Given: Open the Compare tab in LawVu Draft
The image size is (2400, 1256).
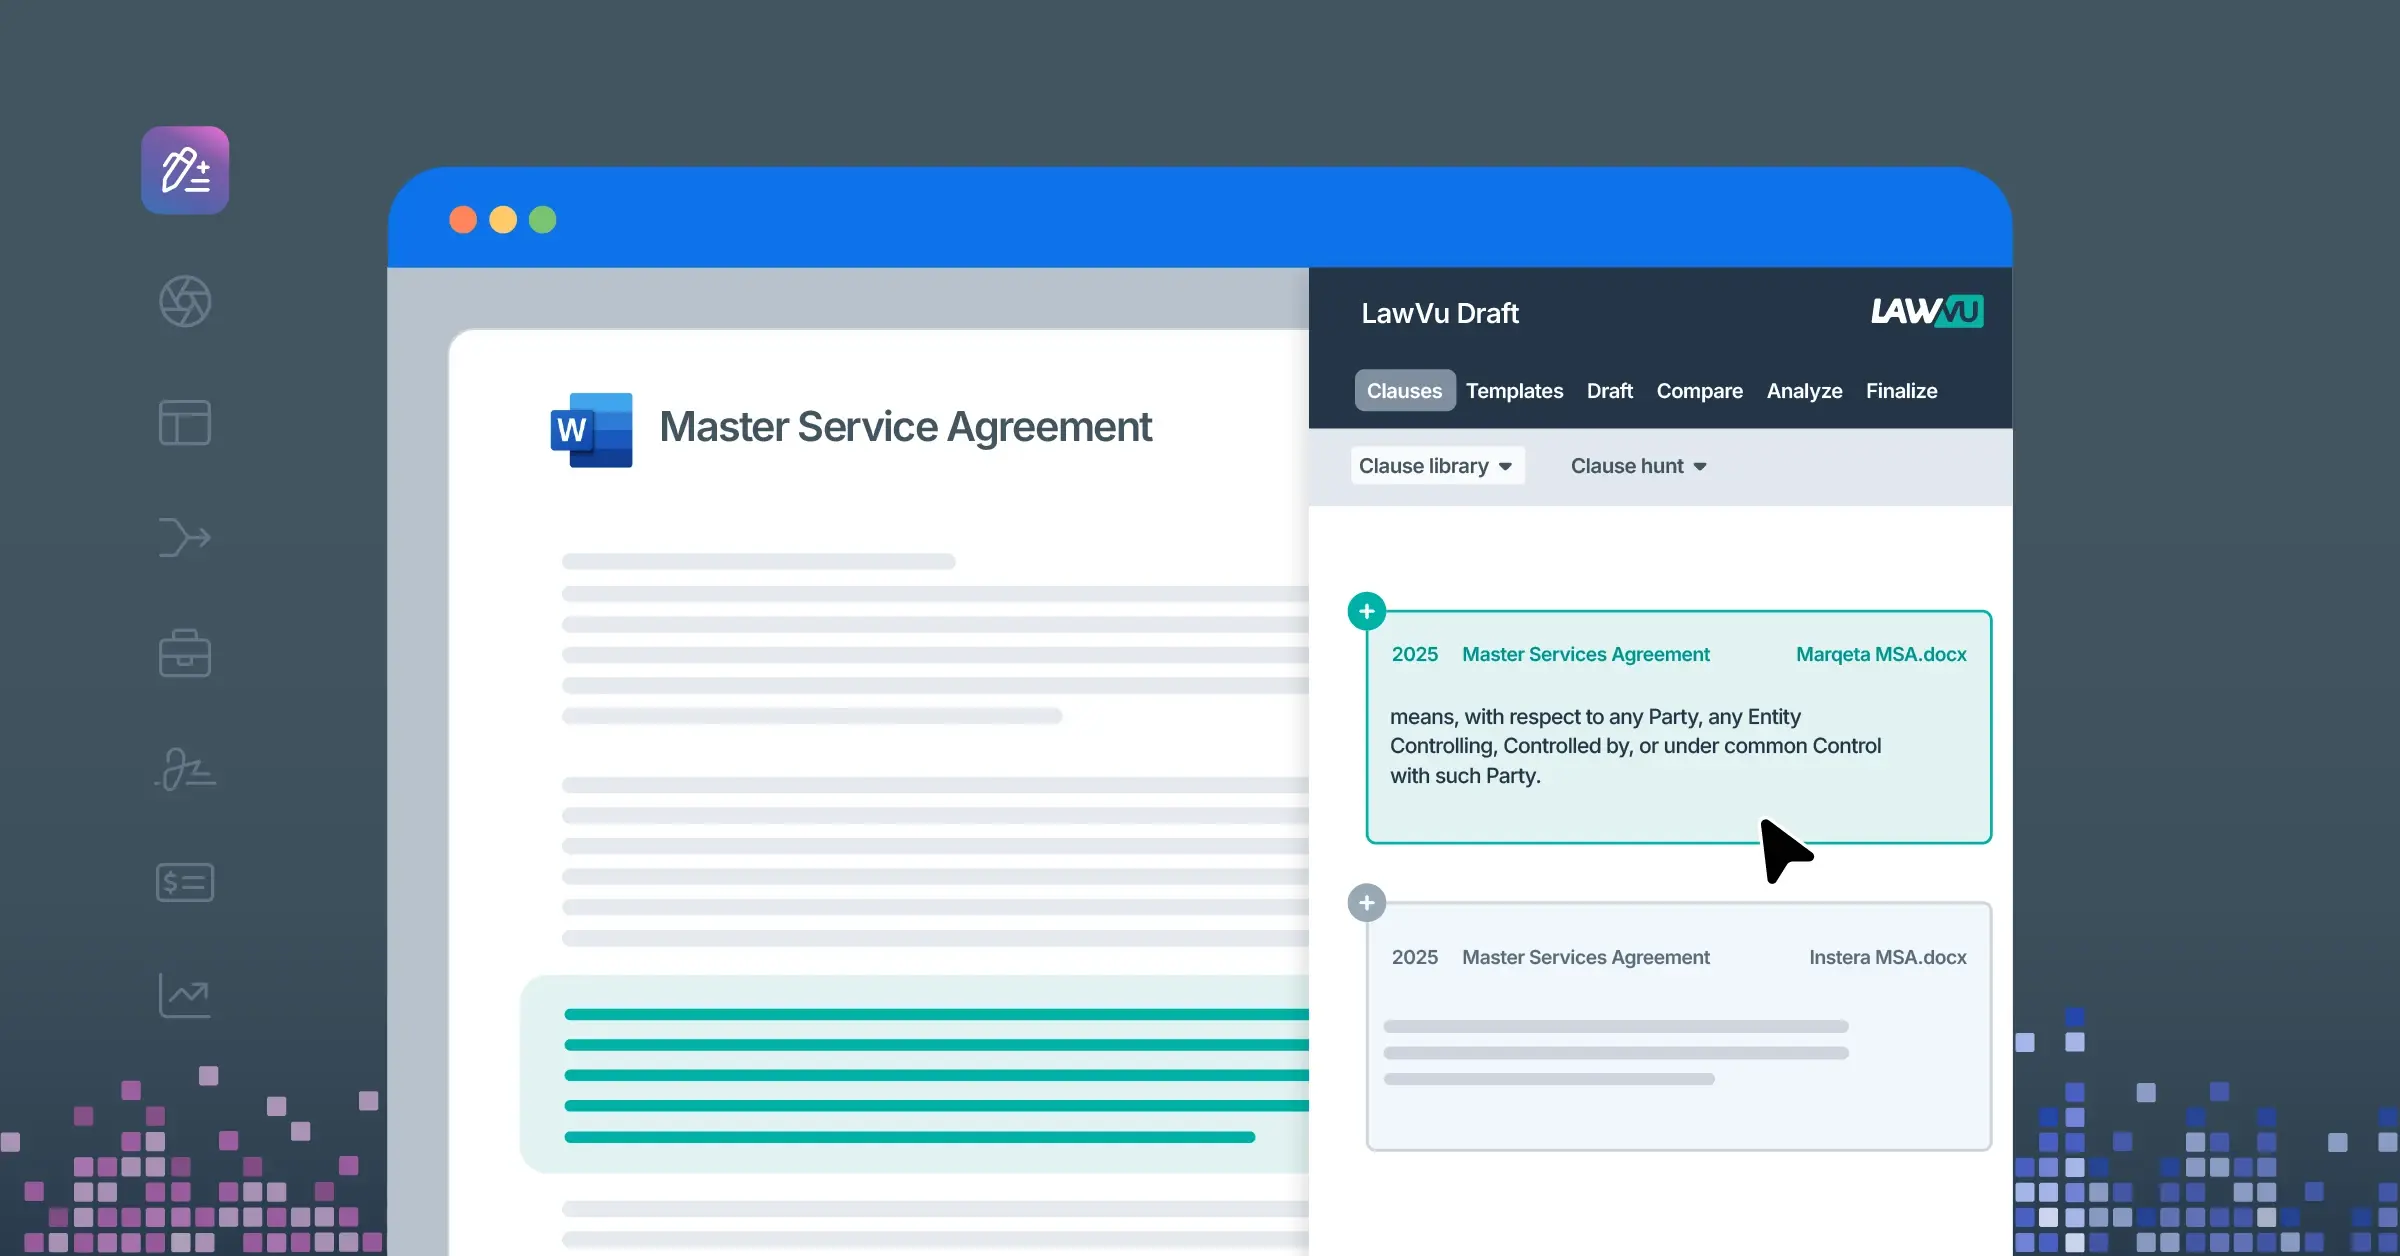Looking at the screenshot, I should coord(1699,391).
